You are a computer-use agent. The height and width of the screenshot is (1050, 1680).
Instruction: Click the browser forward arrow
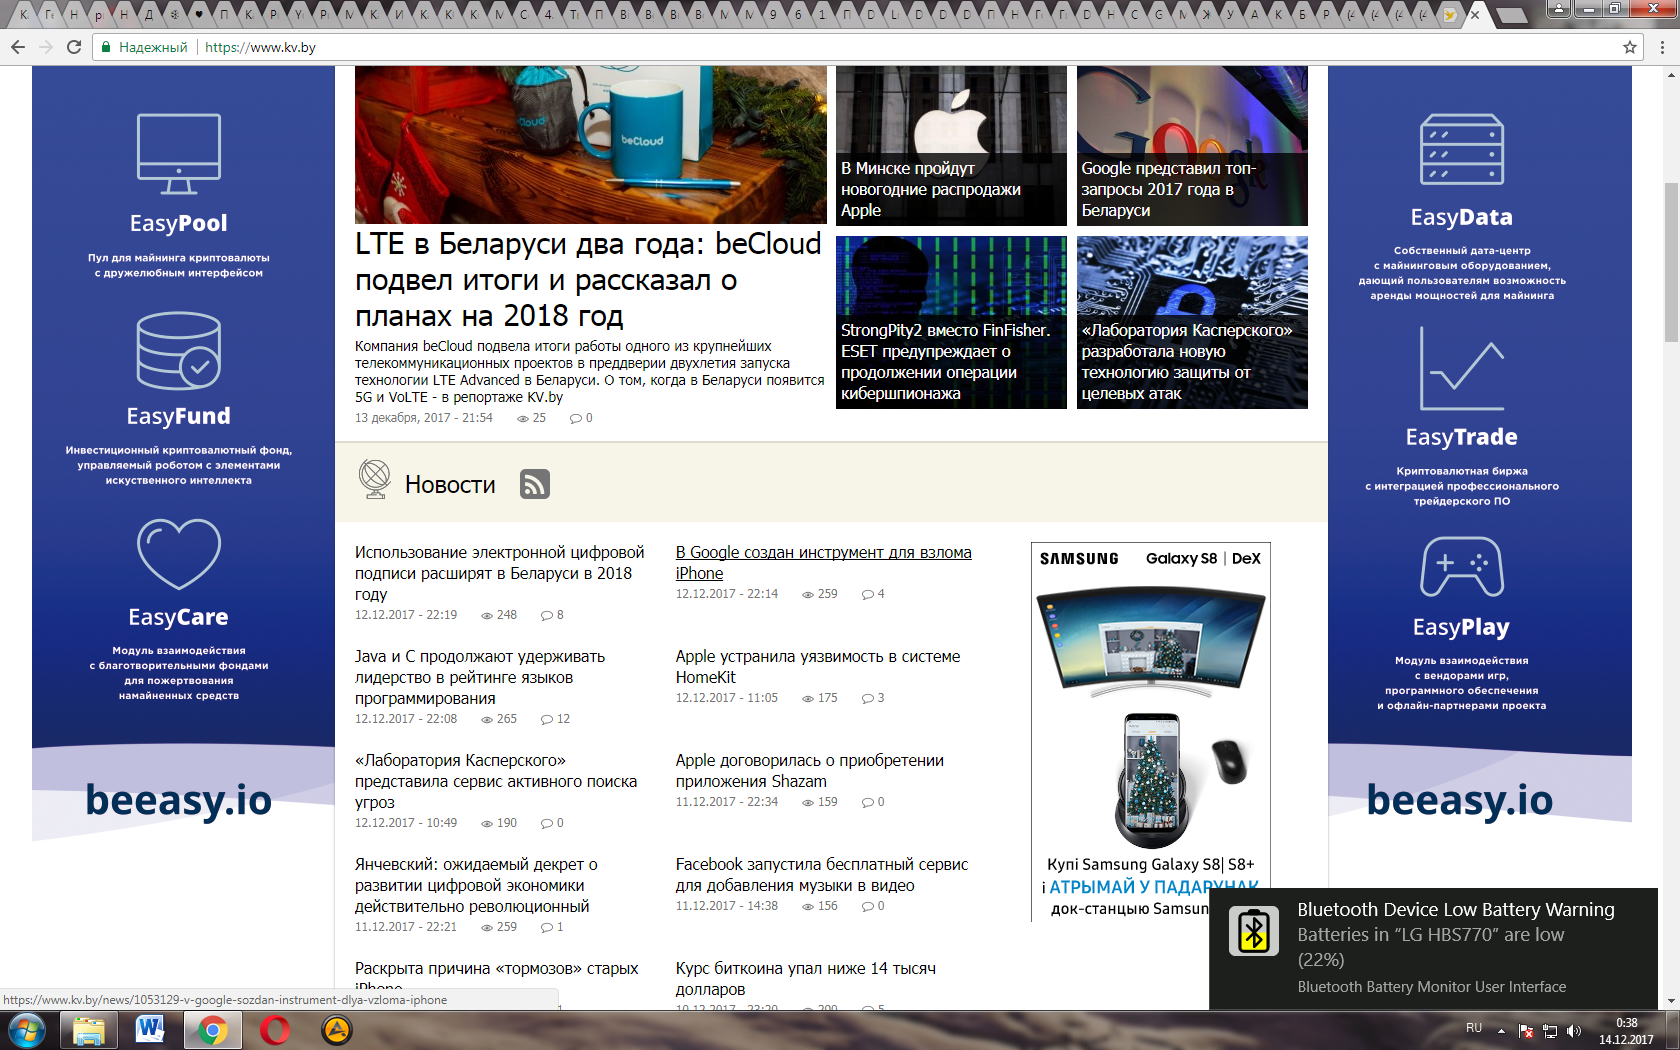tap(46, 47)
